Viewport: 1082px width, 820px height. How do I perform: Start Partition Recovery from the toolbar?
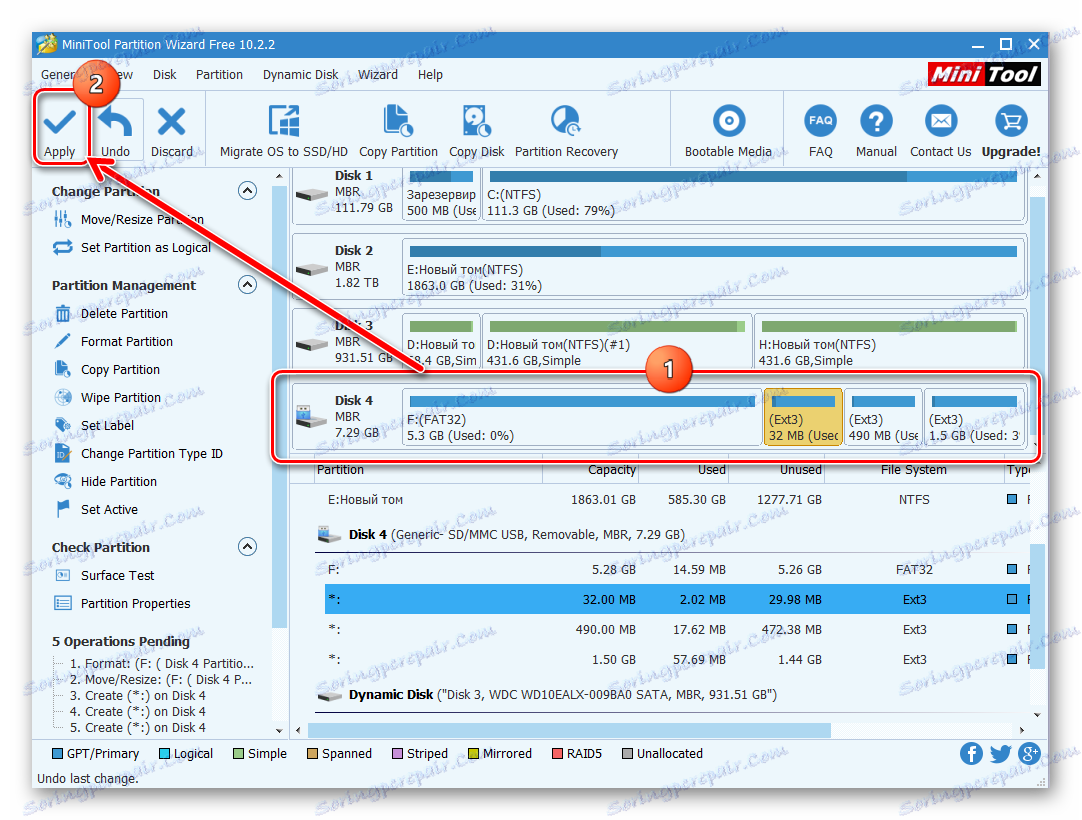click(x=566, y=131)
